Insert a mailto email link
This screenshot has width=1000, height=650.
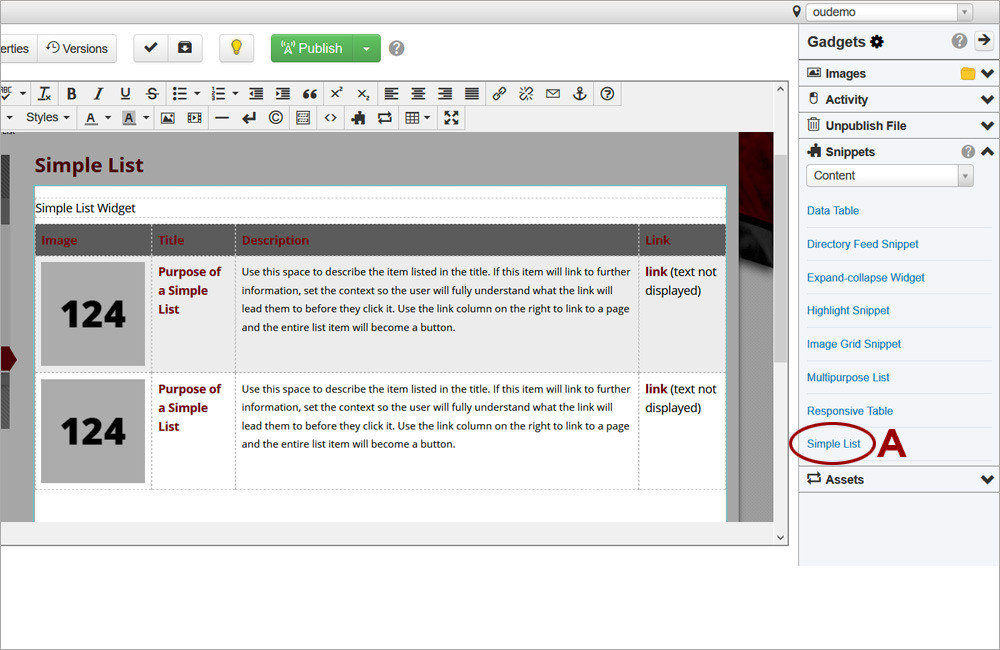coord(553,94)
